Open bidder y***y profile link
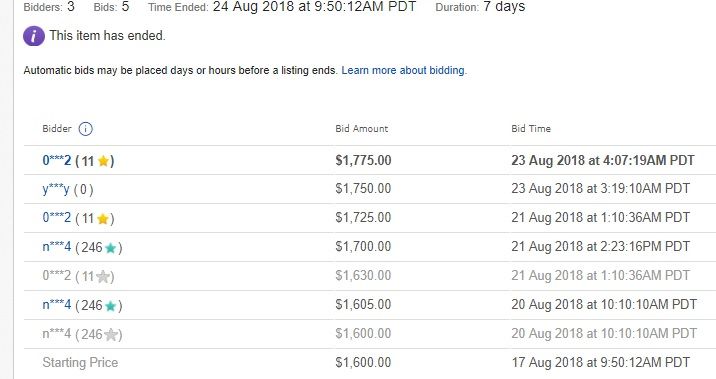This screenshot has width=716, height=379. coord(56,189)
